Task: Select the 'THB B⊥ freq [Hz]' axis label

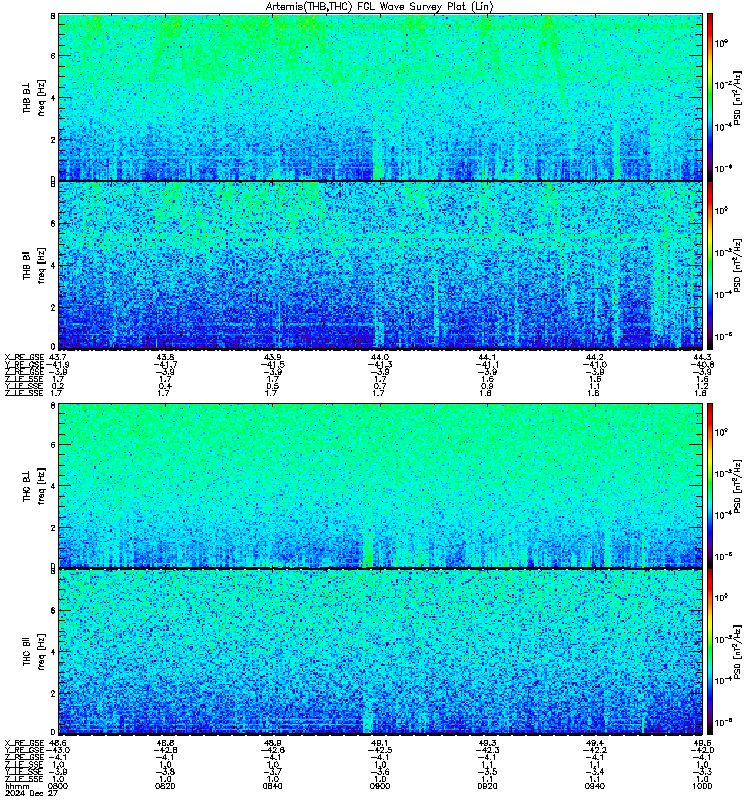Action: click(34, 97)
